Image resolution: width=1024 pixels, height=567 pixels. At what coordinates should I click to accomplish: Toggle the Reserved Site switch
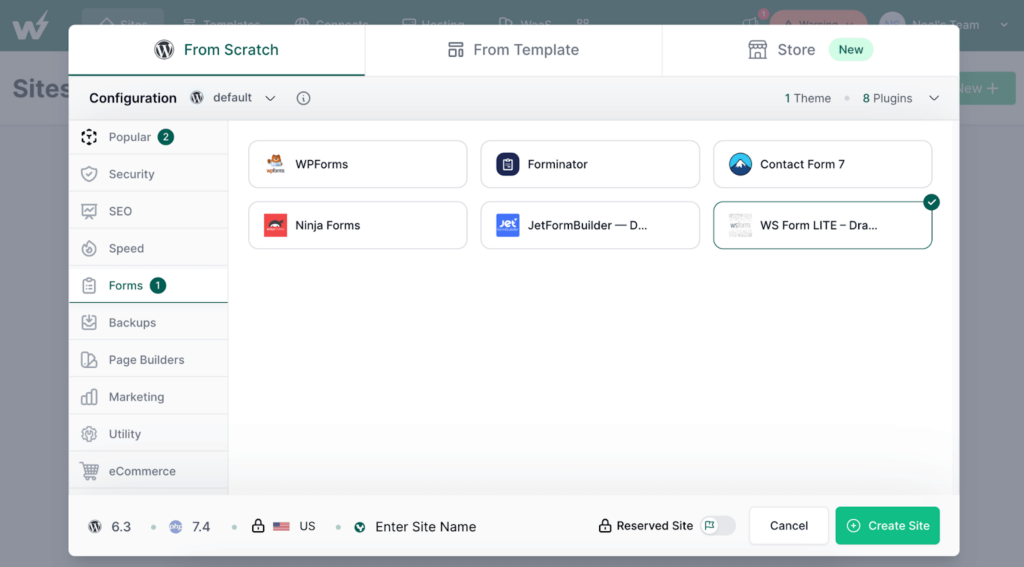click(x=717, y=526)
